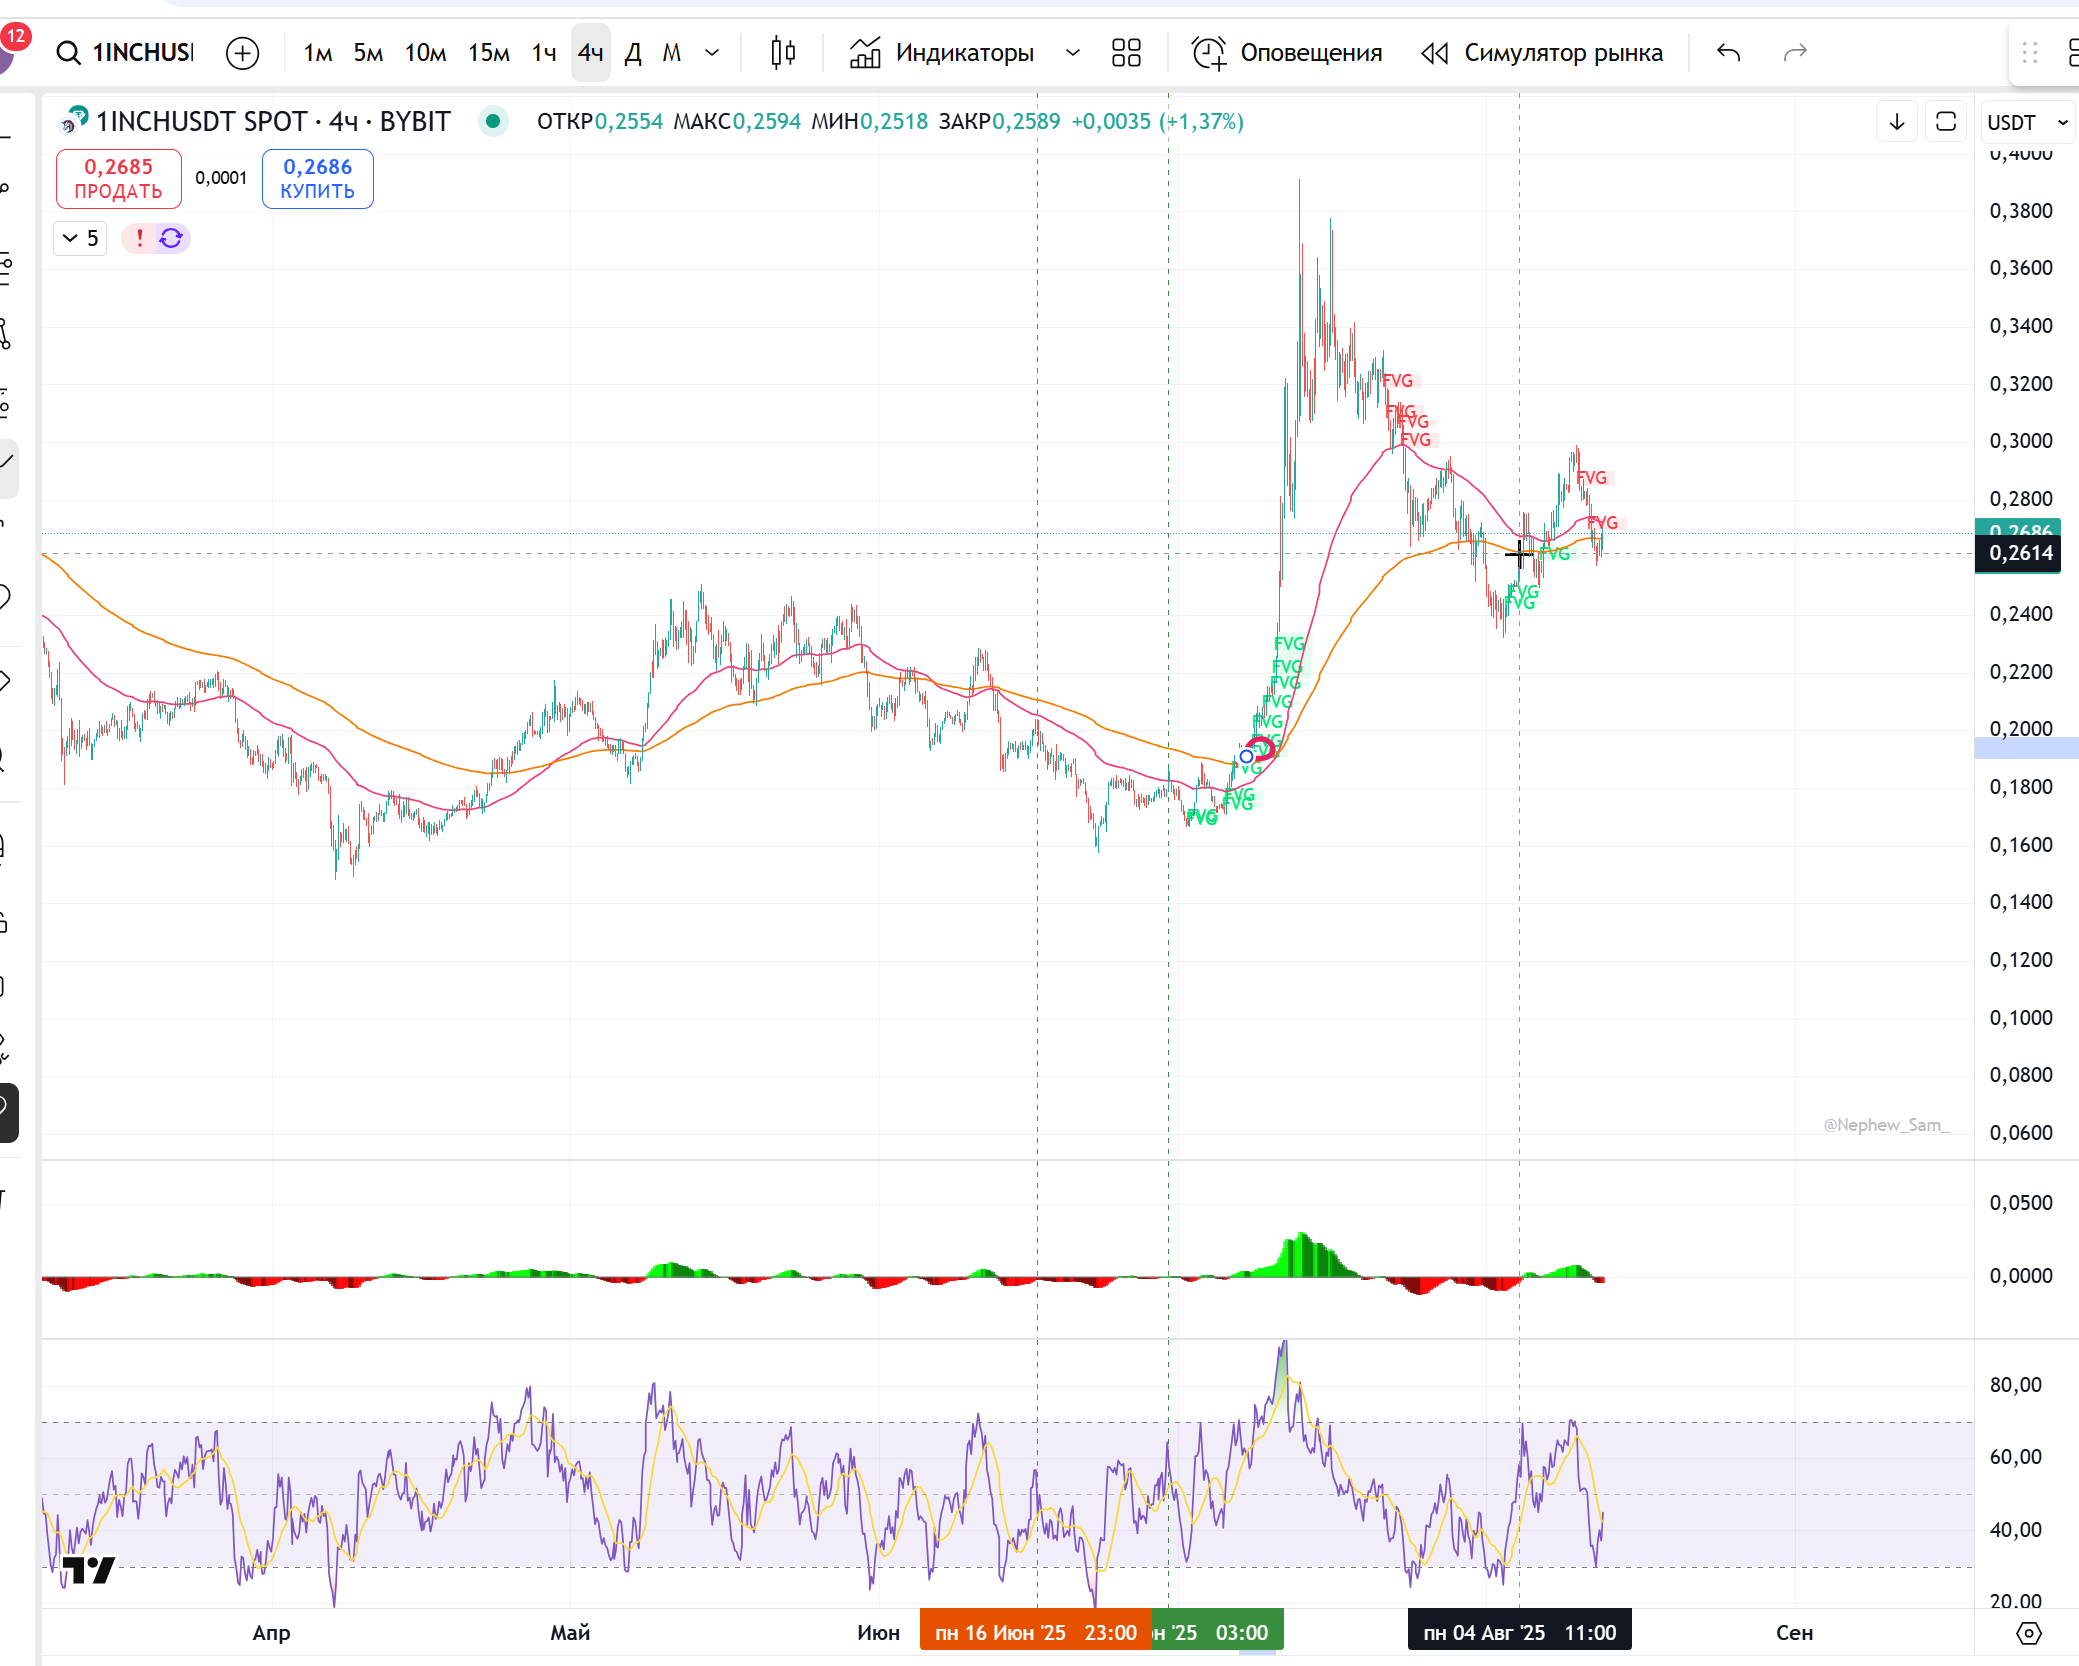Viewport: 2079px width, 1666px height.
Task: Click the green market status dot
Action: pos(493,121)
